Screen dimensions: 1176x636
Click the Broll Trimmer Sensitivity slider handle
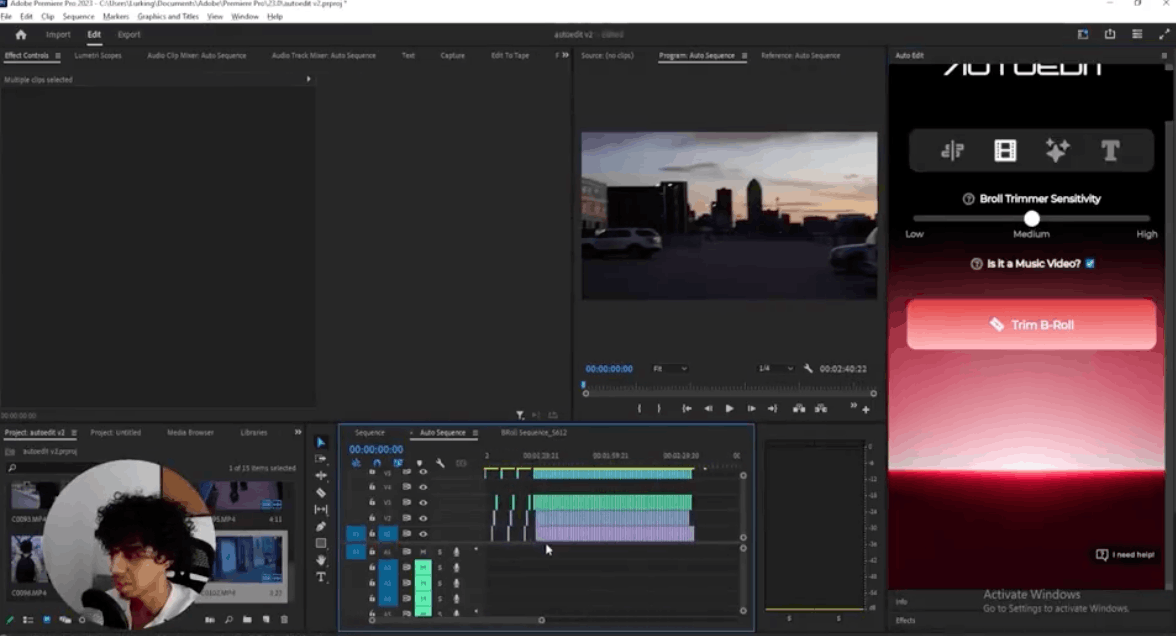tap(1031, 219)
